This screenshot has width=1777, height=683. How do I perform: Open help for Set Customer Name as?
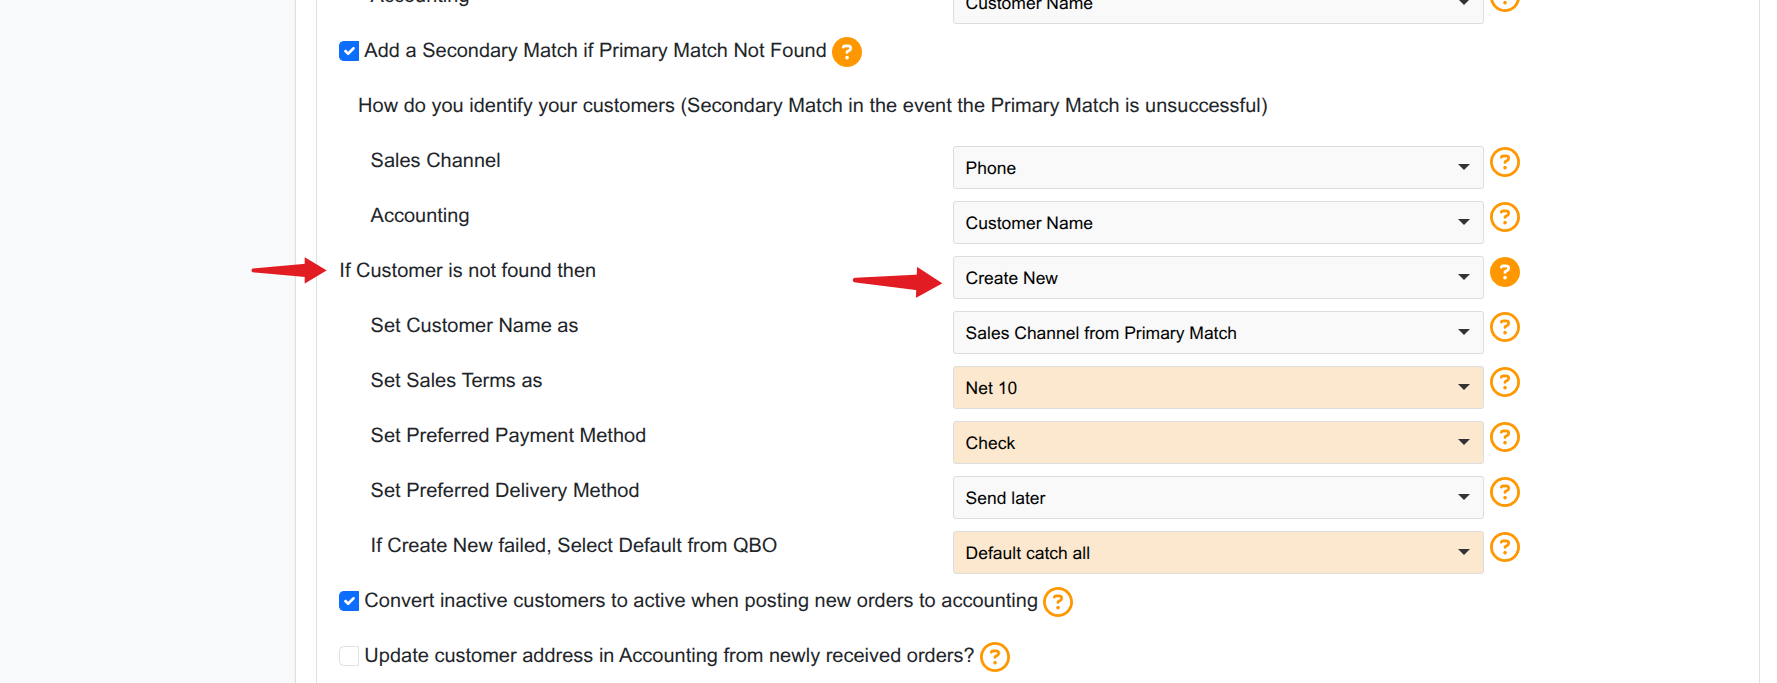coord(1504,327)
